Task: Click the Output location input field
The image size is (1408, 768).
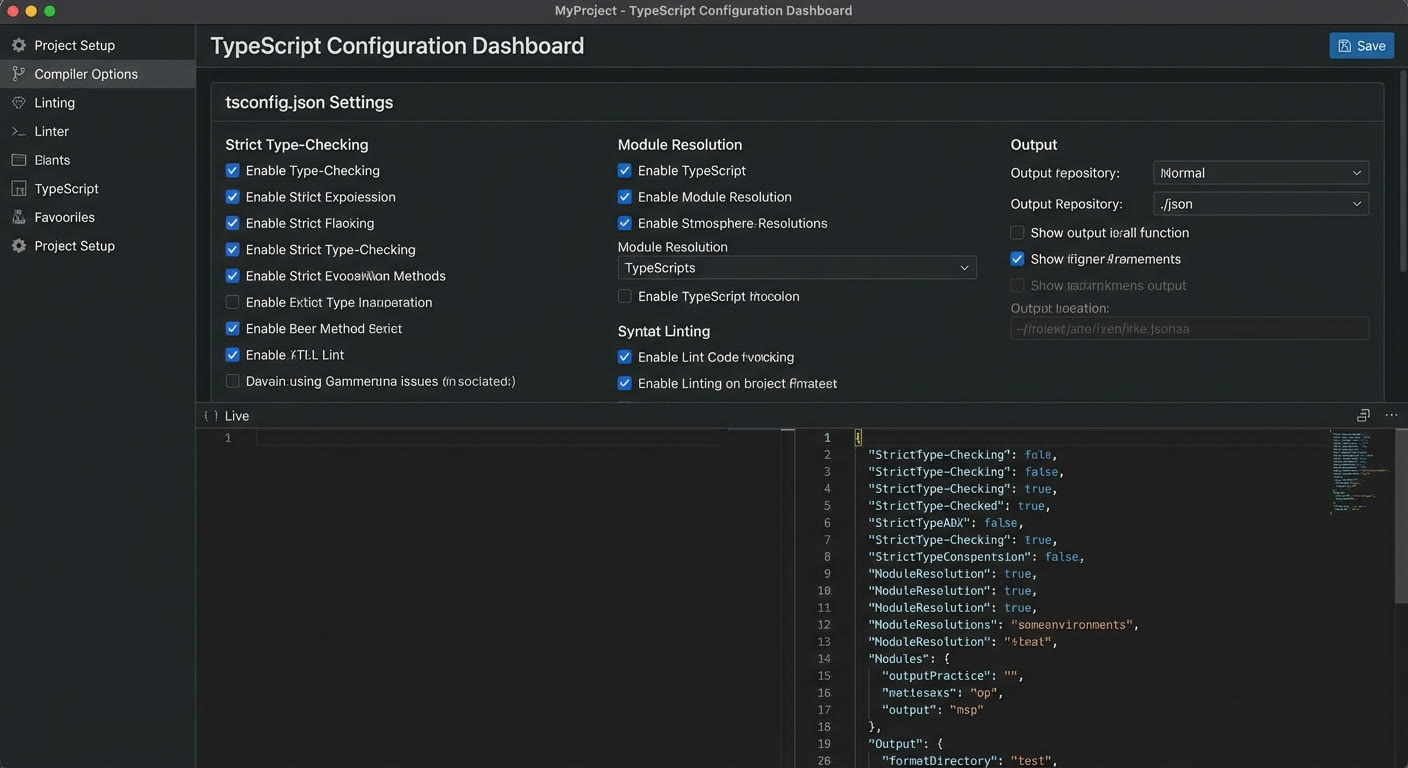Action: pos(1189,329)
